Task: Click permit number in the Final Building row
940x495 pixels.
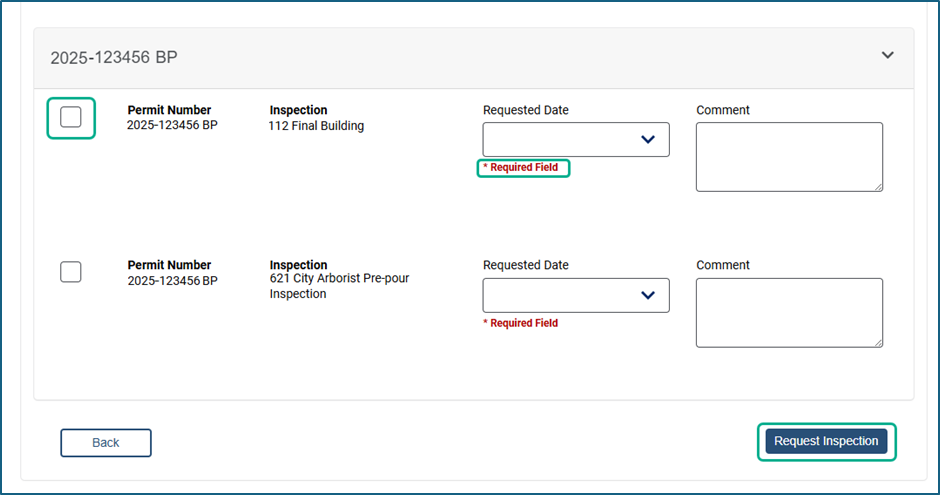Action: [172, 126]
